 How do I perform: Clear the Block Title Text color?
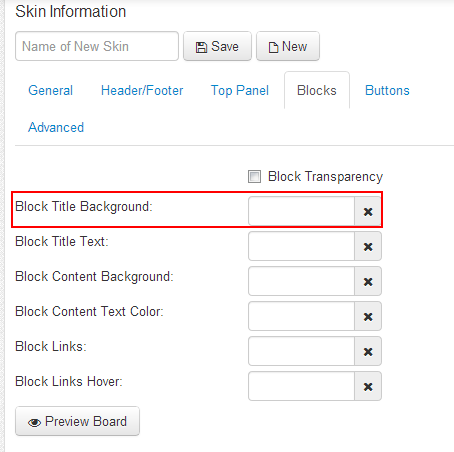pos(368,246)
